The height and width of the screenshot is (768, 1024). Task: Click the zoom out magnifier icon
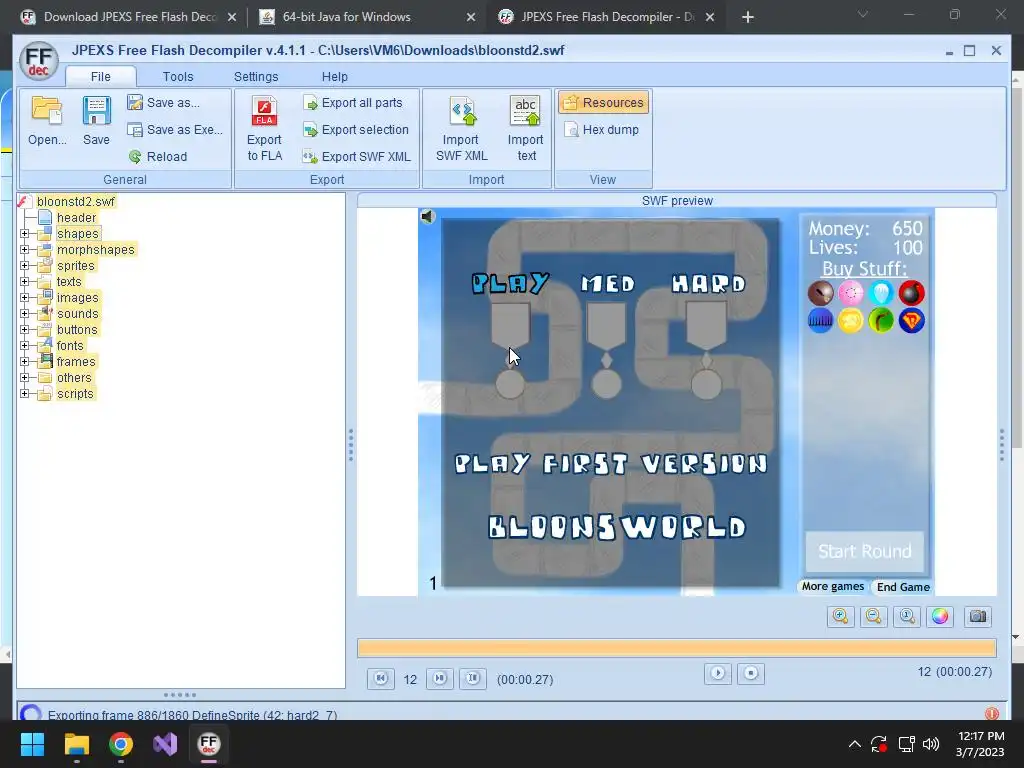pyautogui.click(x=874, y=616)
